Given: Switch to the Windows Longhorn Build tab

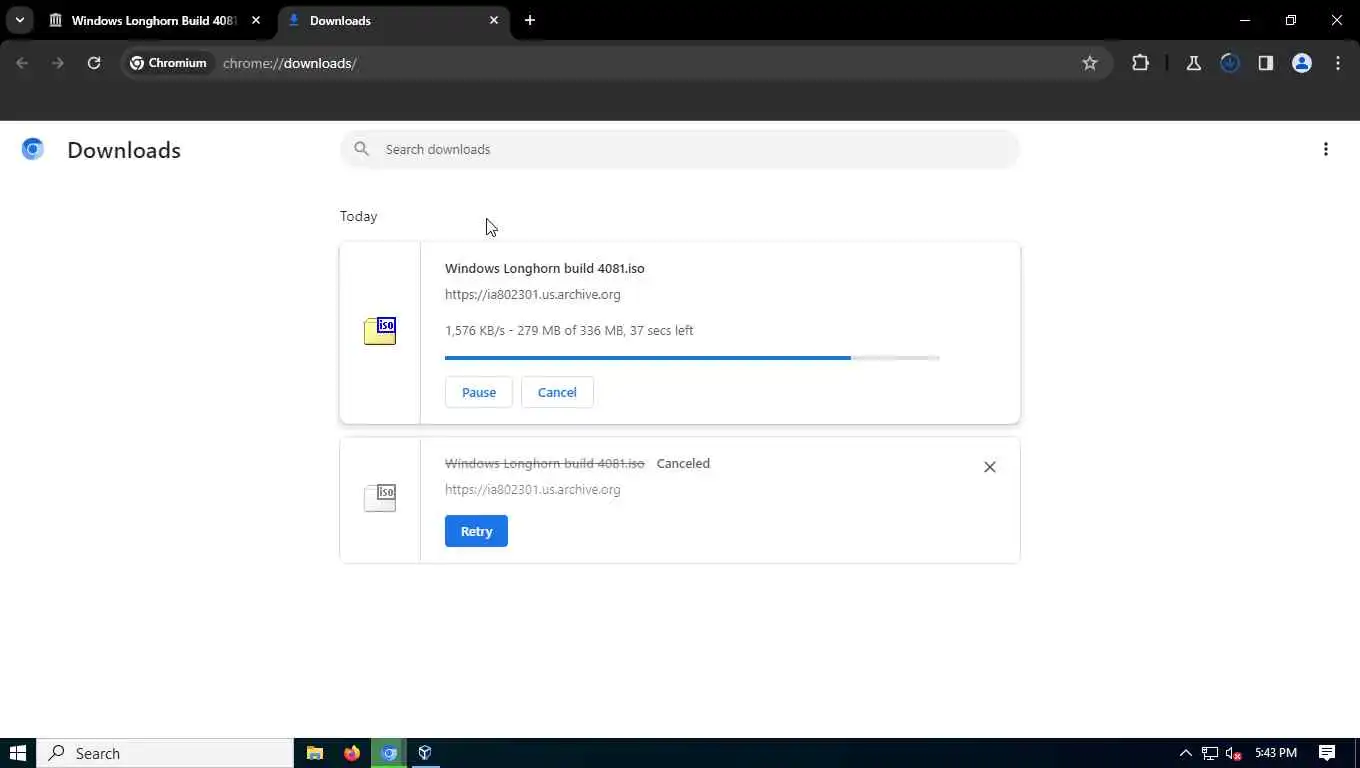Looking at the screenshot, I should pyautogui.click(x=153, y=20).
